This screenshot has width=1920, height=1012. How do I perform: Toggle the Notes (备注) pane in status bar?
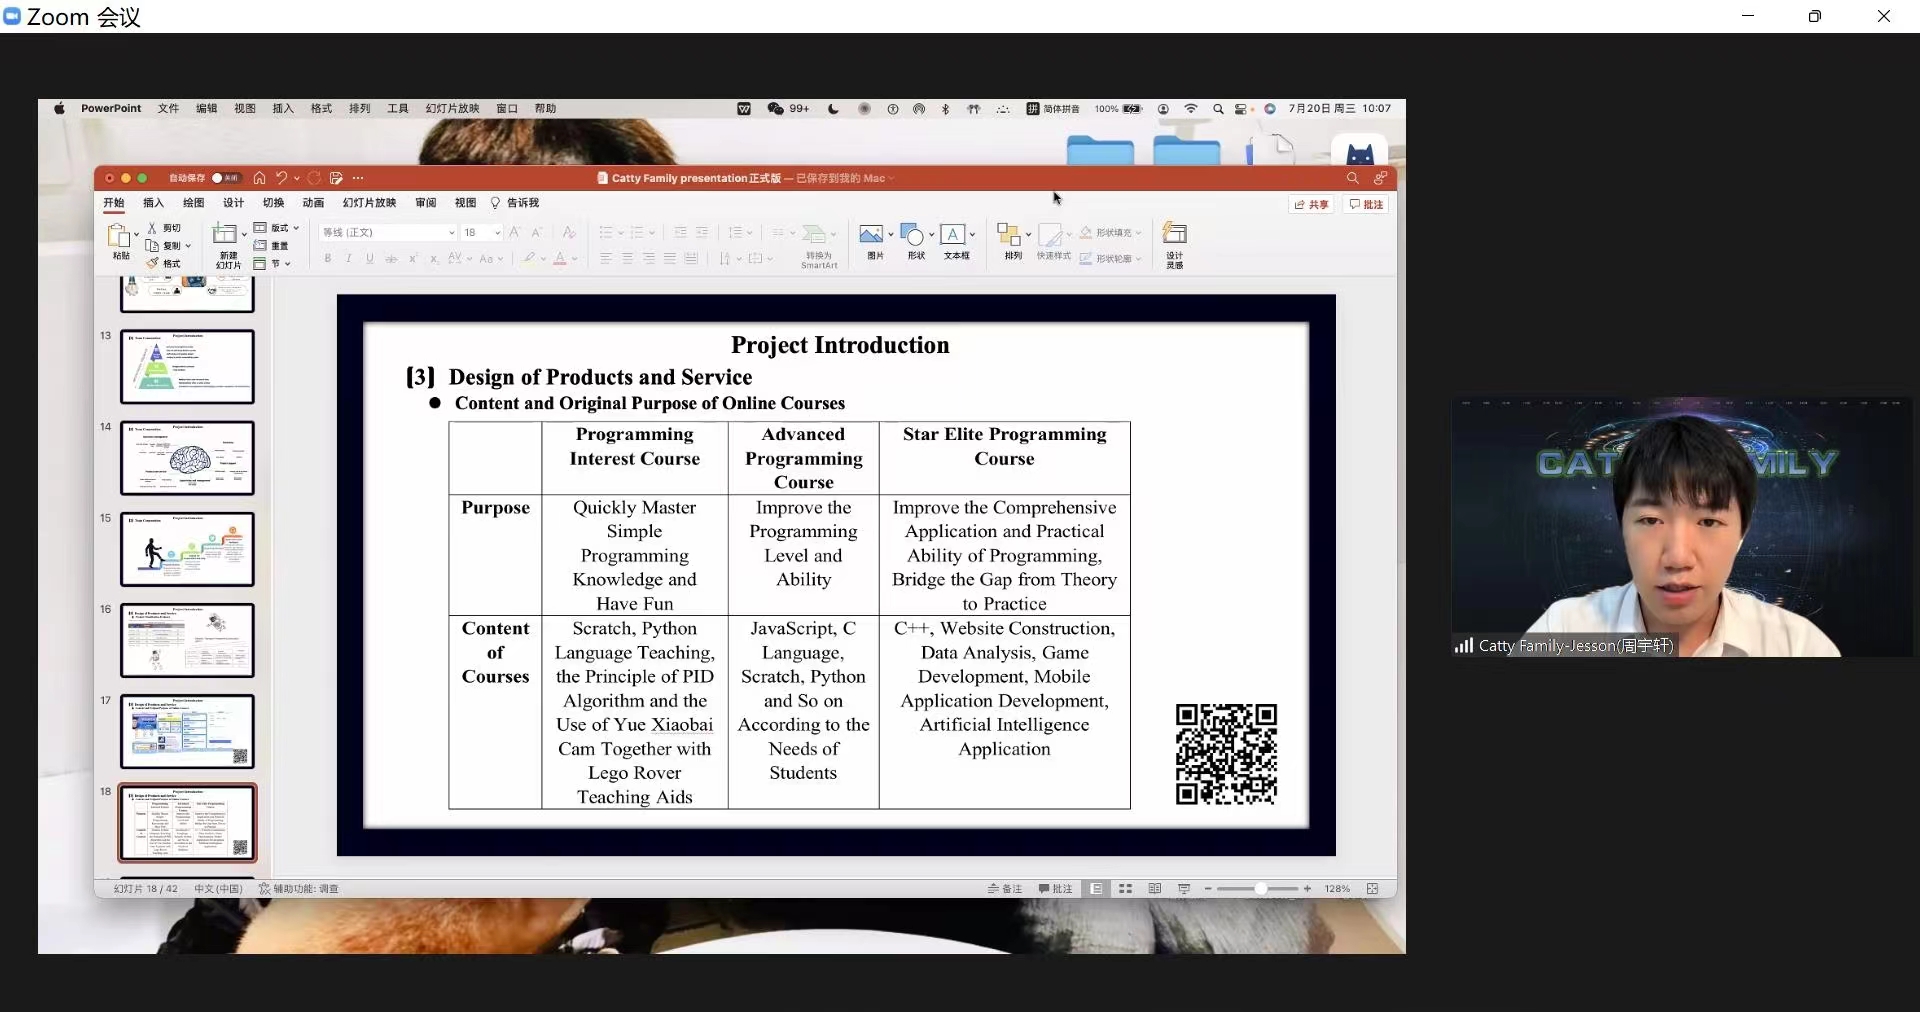[1005, 889]
